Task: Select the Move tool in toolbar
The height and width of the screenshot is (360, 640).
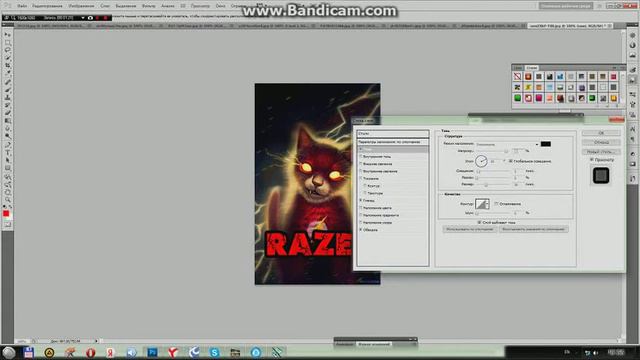Action: (x=7, y=35)
